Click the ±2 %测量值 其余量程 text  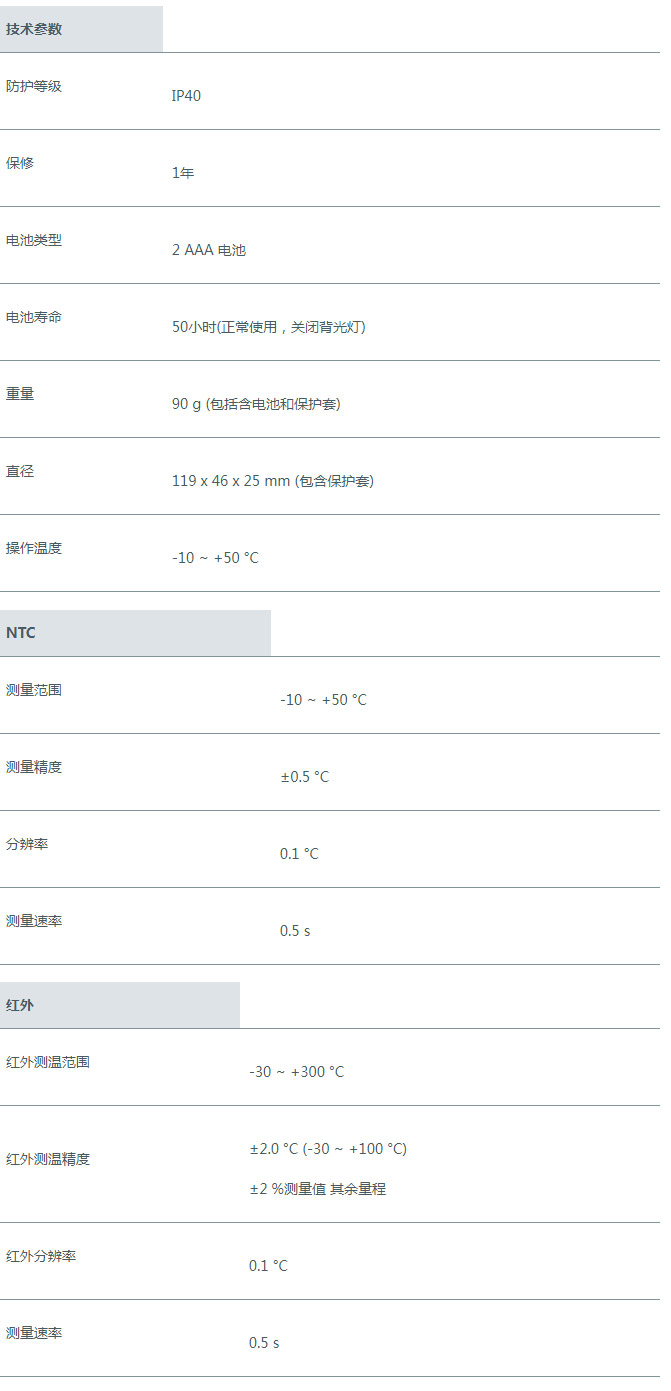pyautogui.click(x=317, y=1189)
